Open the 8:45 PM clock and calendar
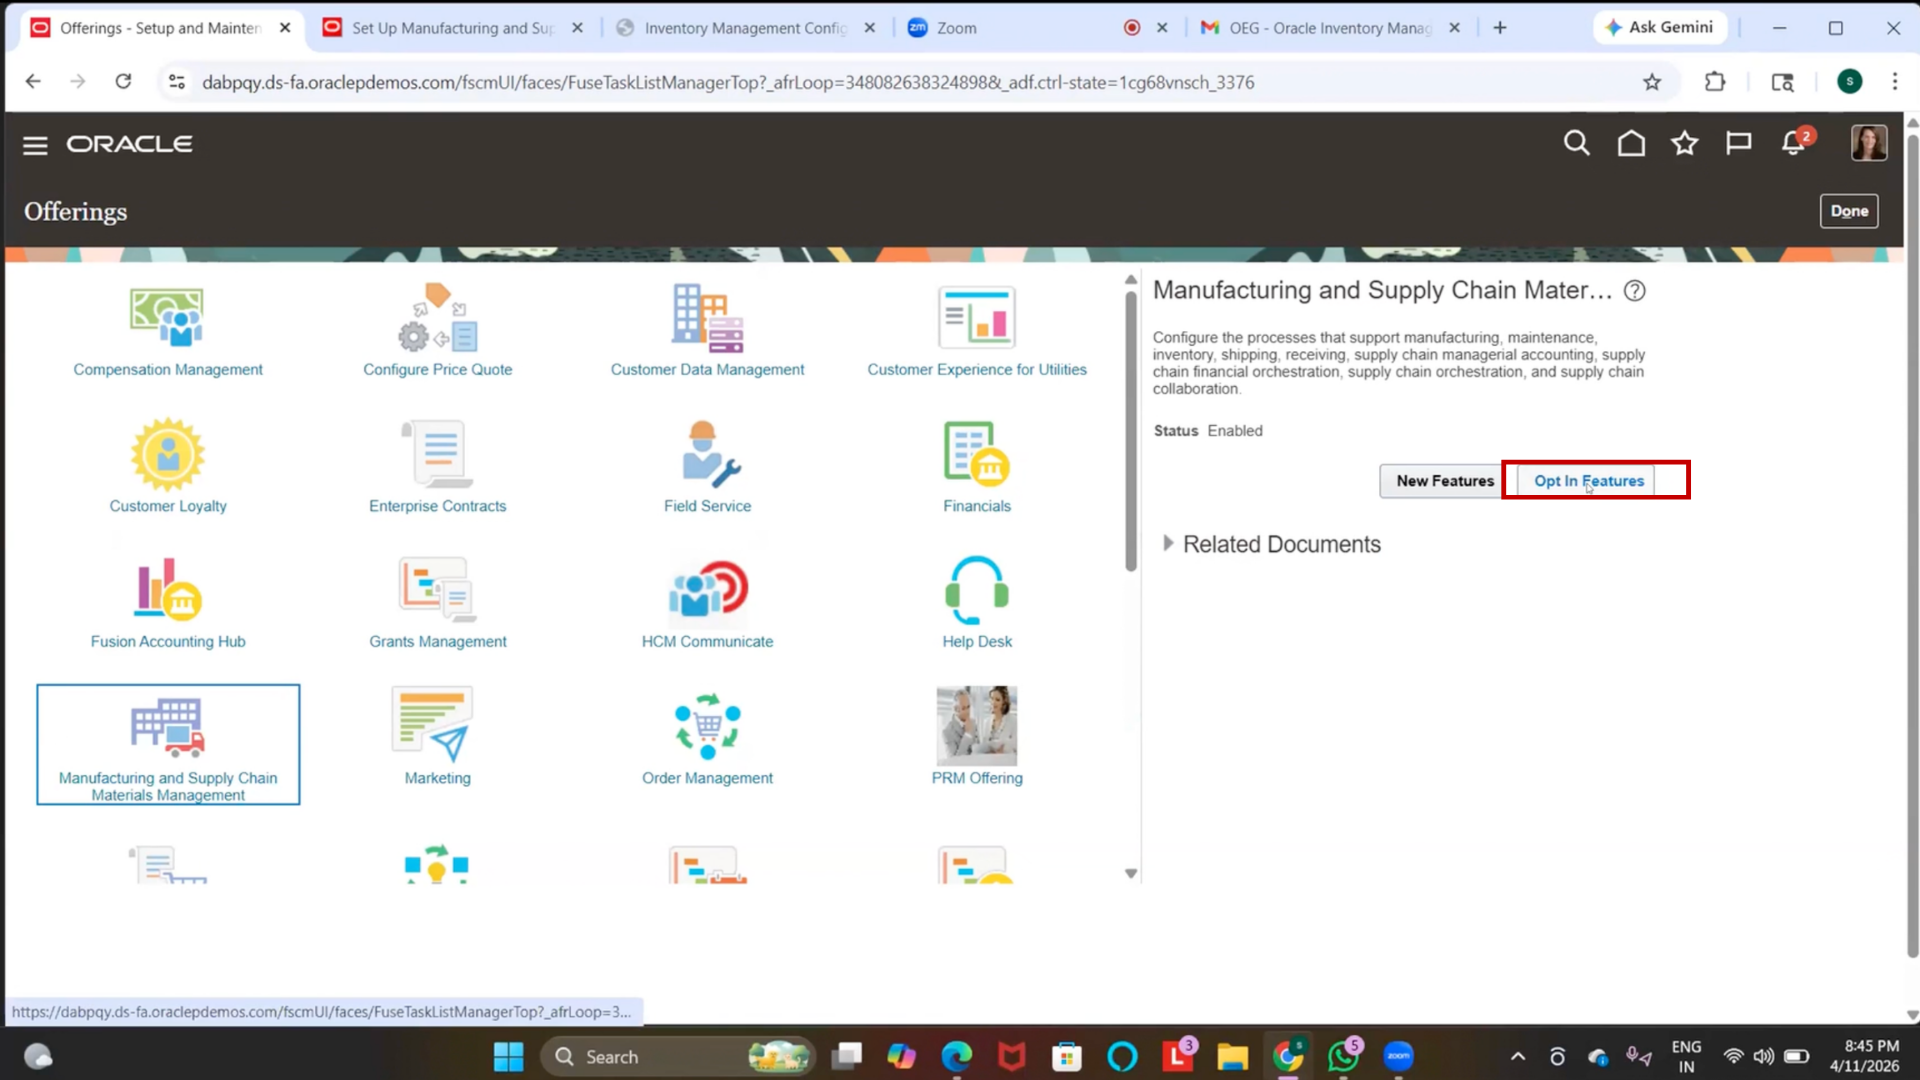Image resolution: width=1920 pixels, height=1080 pixels. 1864,1057
